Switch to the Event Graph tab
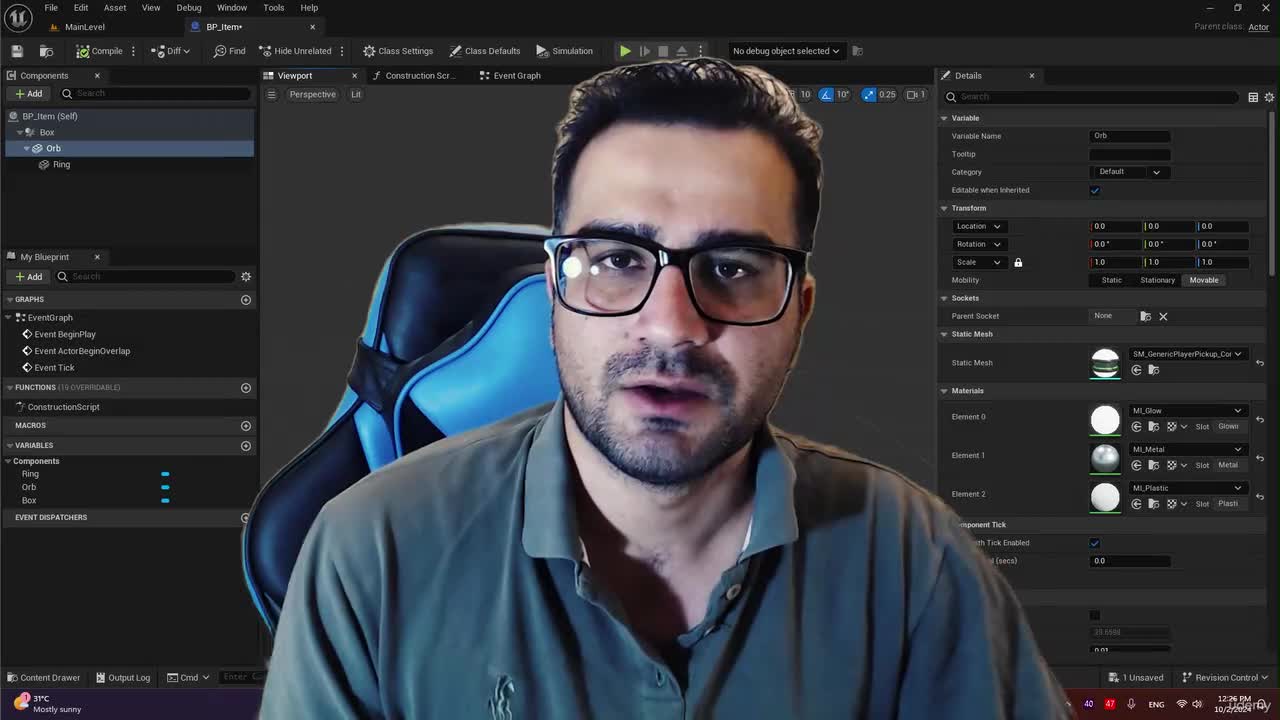Screen dimensions: 1280x720 510,76
